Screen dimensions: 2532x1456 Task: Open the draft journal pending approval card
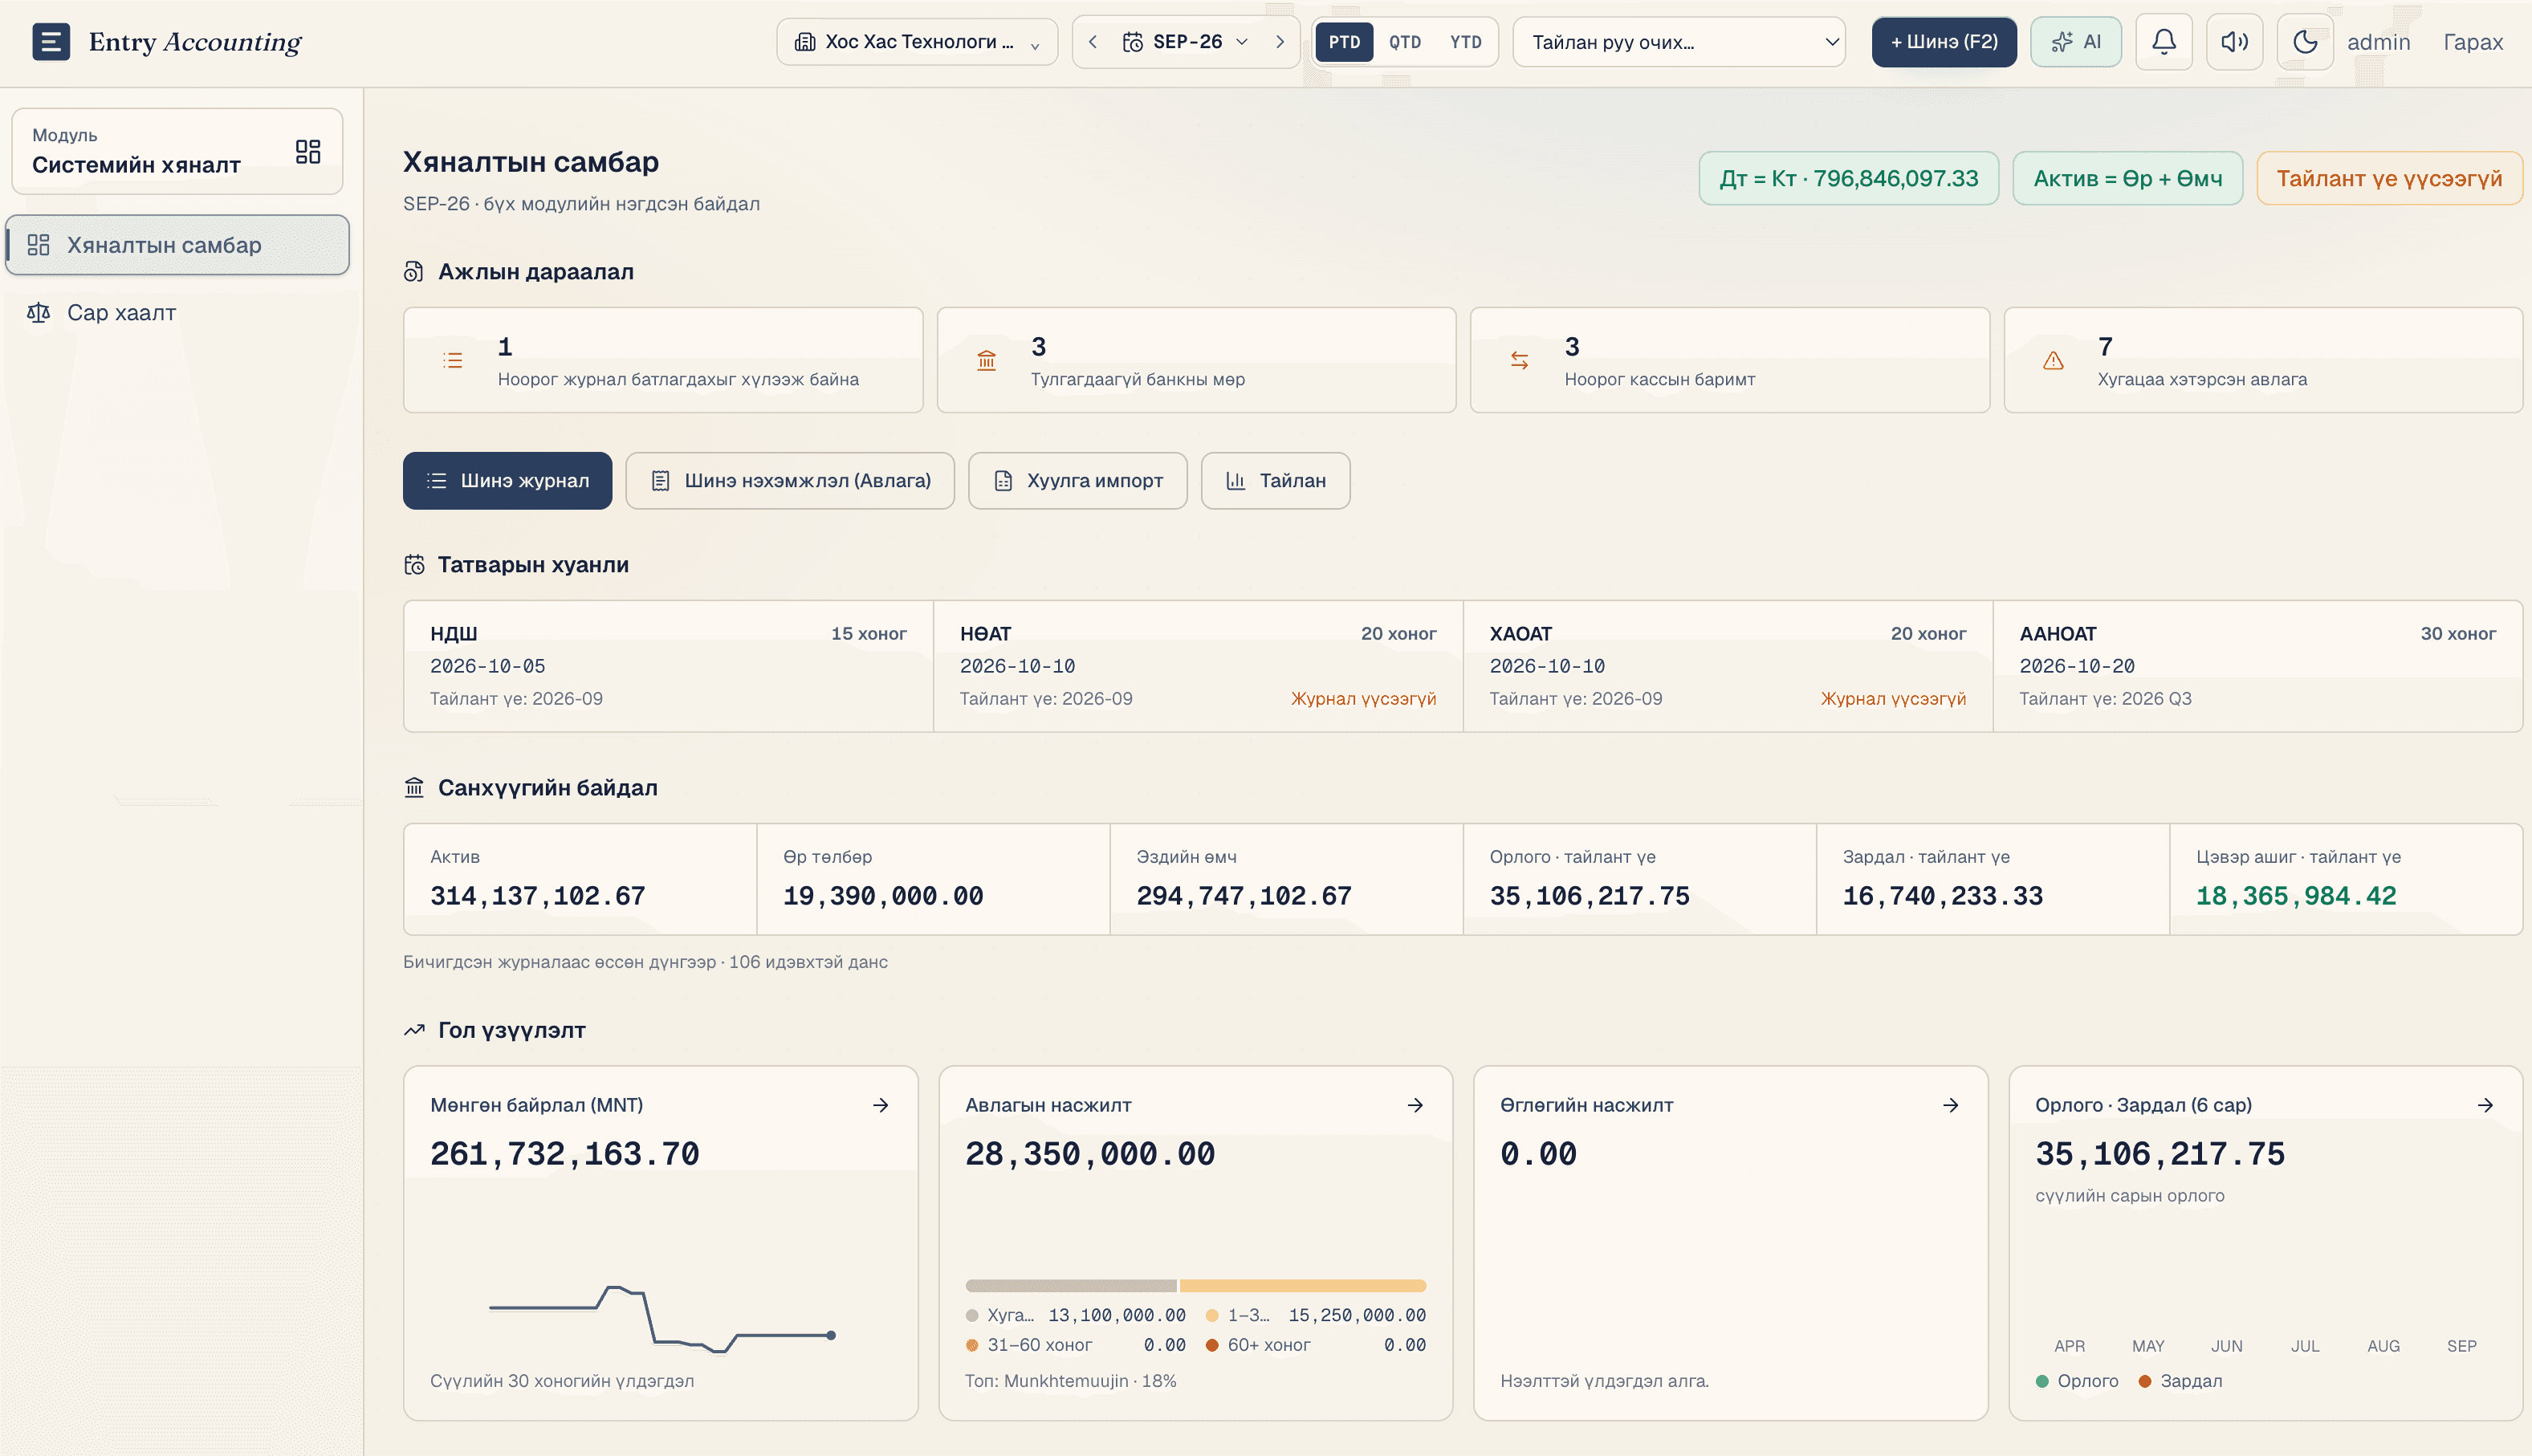pos(663,360)
